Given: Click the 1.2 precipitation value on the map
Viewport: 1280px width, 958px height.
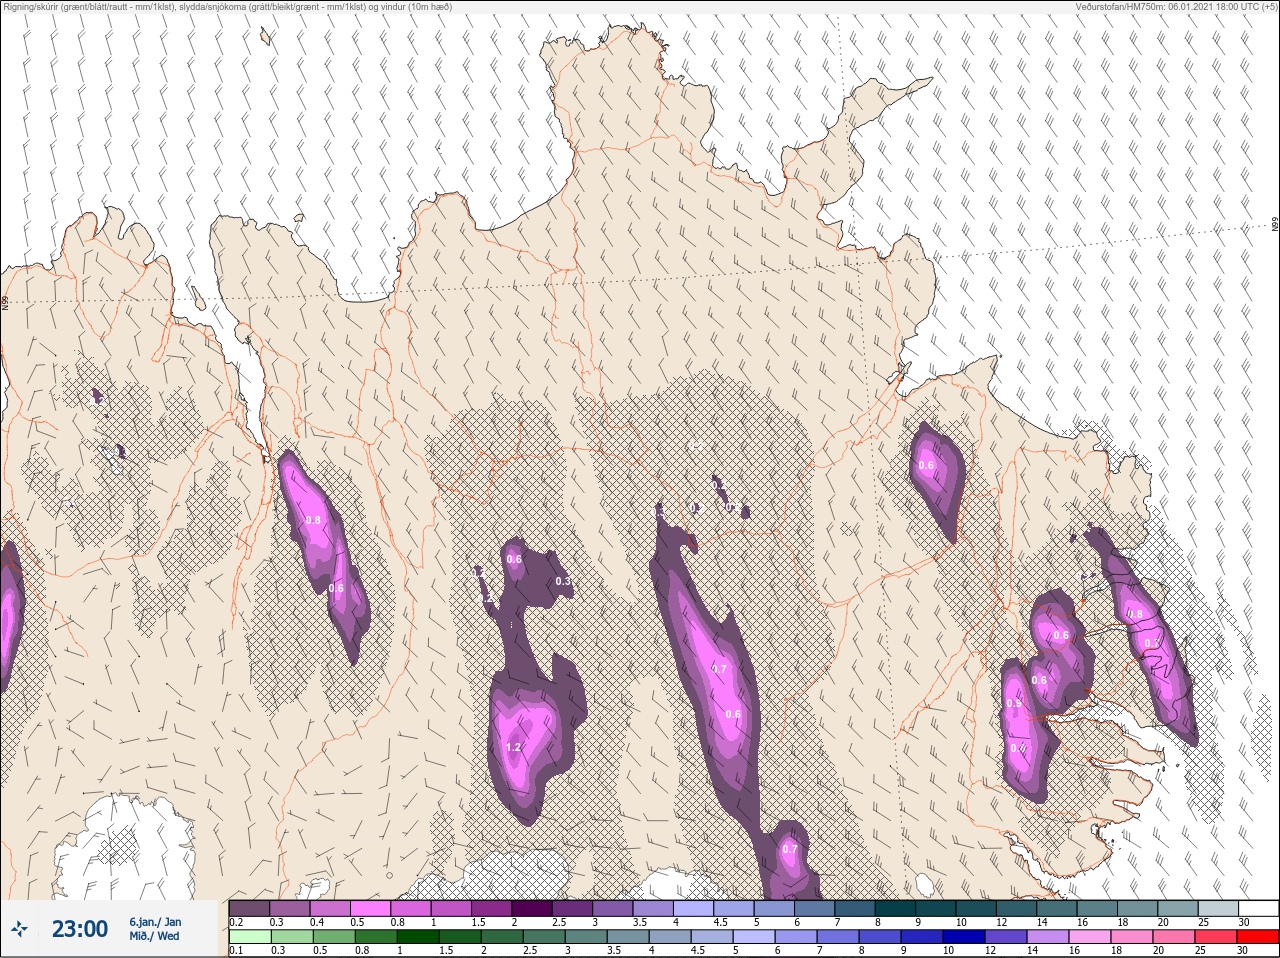Looking at the screenshot, I should tap(514, 747).
